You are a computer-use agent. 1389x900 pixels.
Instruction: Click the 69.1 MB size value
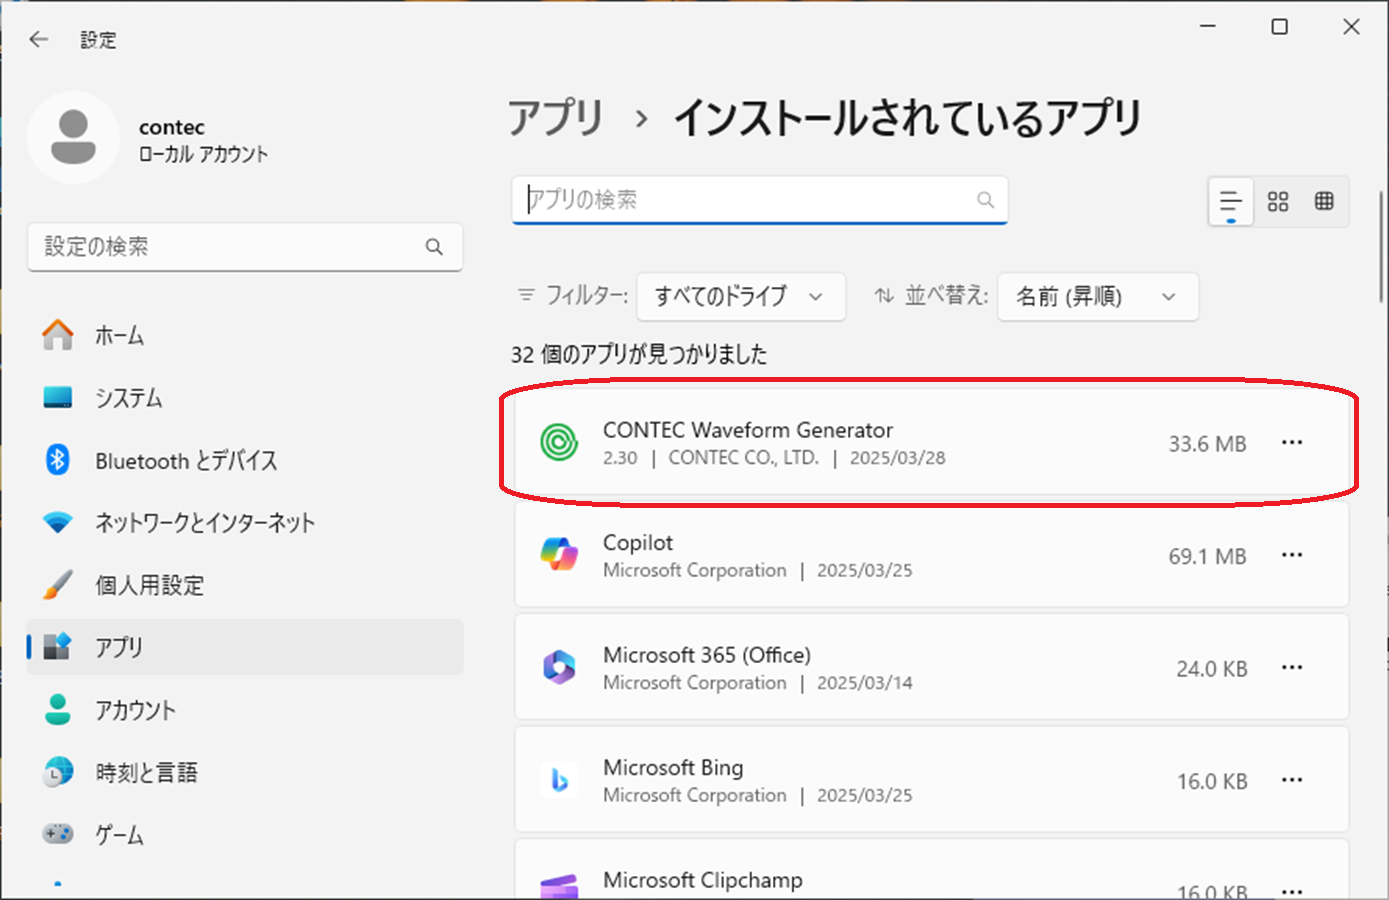click(x=1207, y=556)
